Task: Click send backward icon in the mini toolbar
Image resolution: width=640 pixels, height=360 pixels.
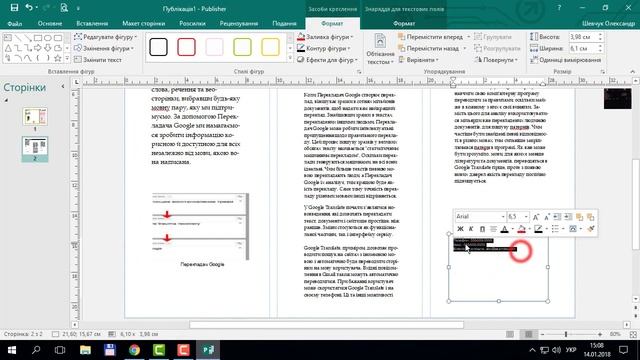Action: pos(590,217)
